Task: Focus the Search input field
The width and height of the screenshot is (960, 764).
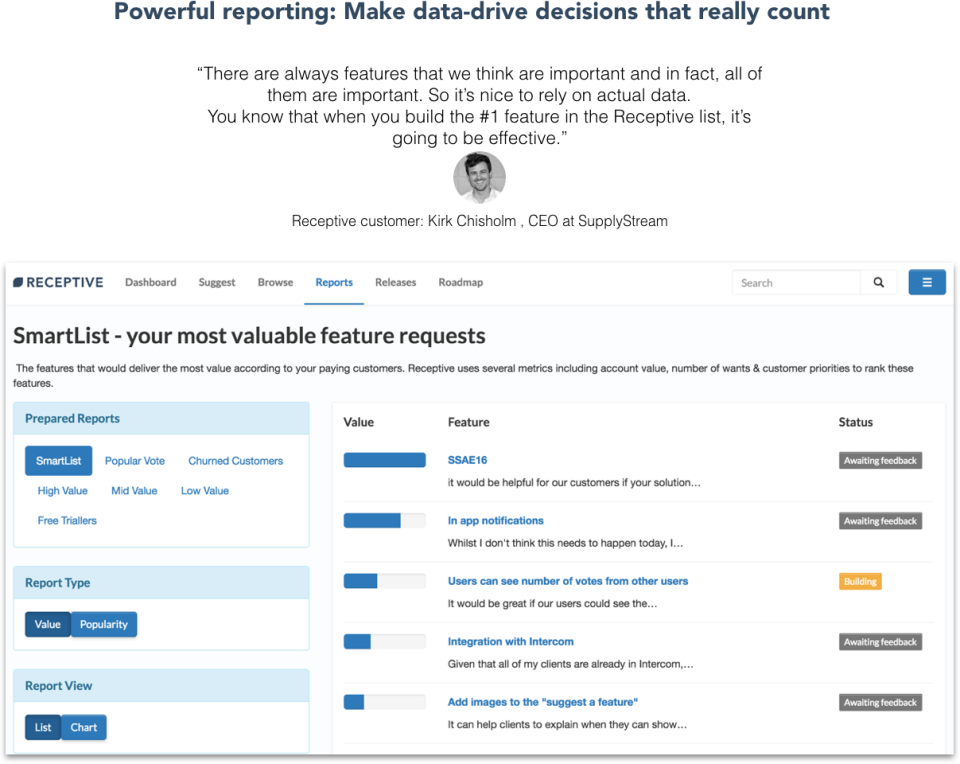Action: tap(797, 282)
